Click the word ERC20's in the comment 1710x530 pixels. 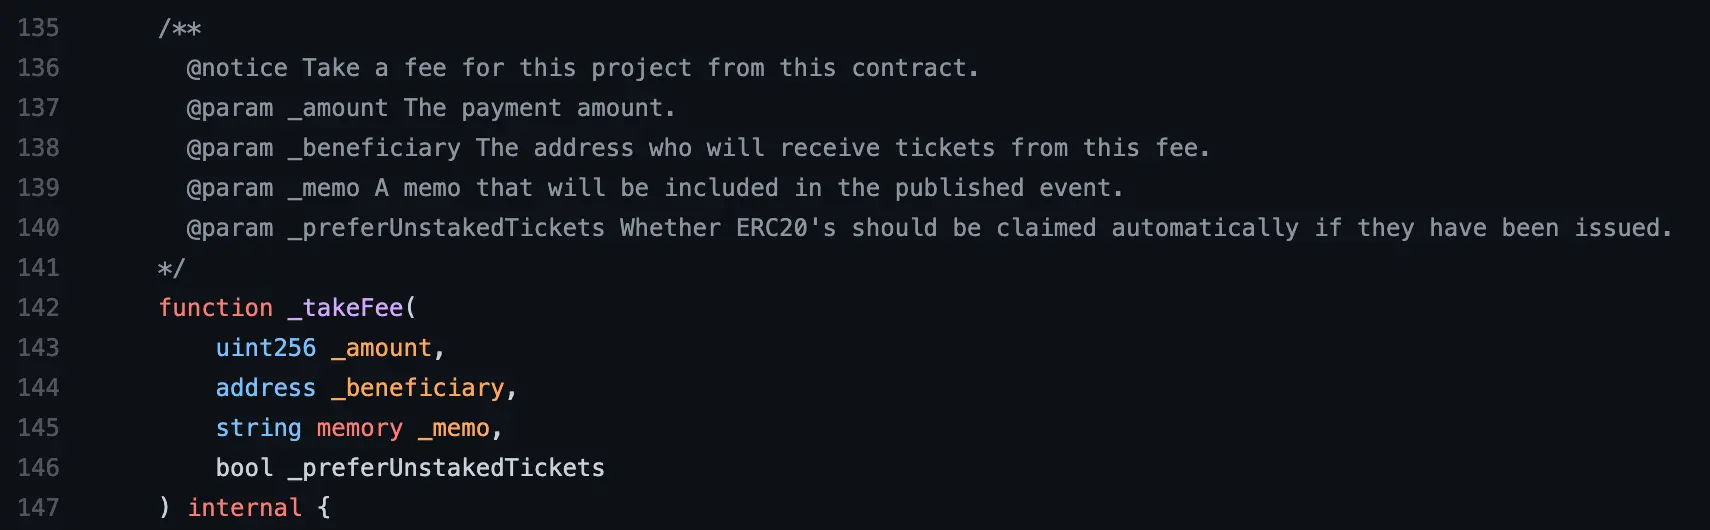click(x=786, y=228)
